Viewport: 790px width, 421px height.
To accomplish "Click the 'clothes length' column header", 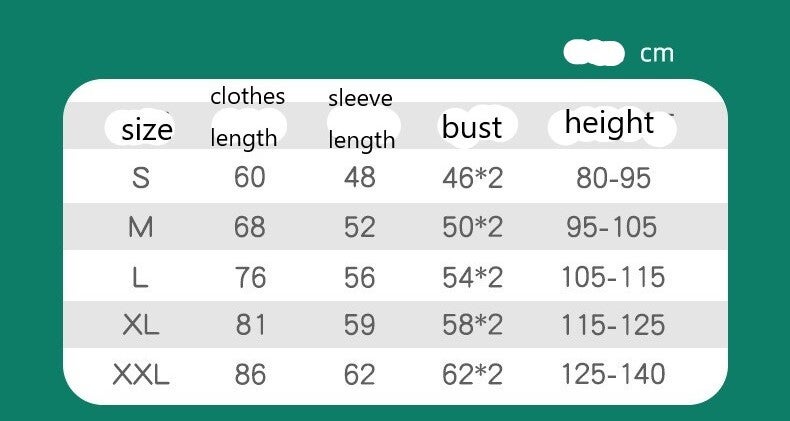I will pos(248,117).
